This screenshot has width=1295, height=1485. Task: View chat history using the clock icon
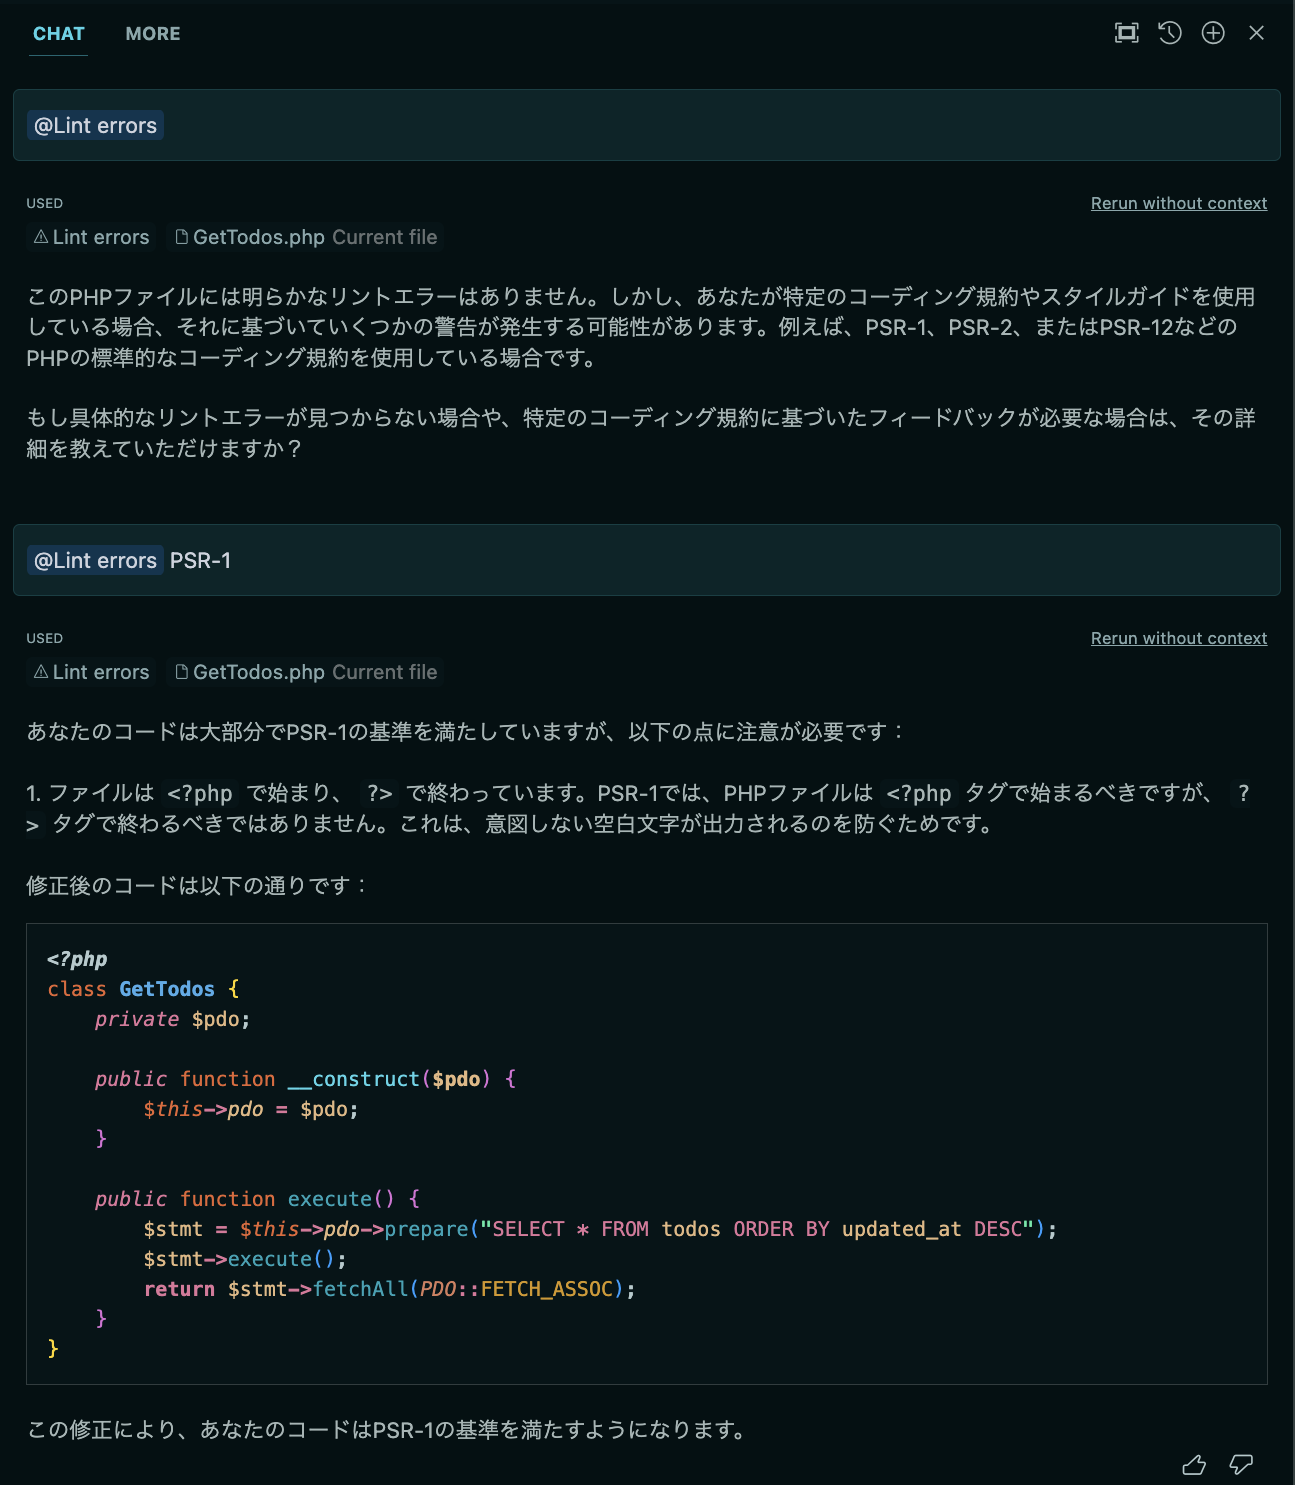click(x=1169, y=32)
